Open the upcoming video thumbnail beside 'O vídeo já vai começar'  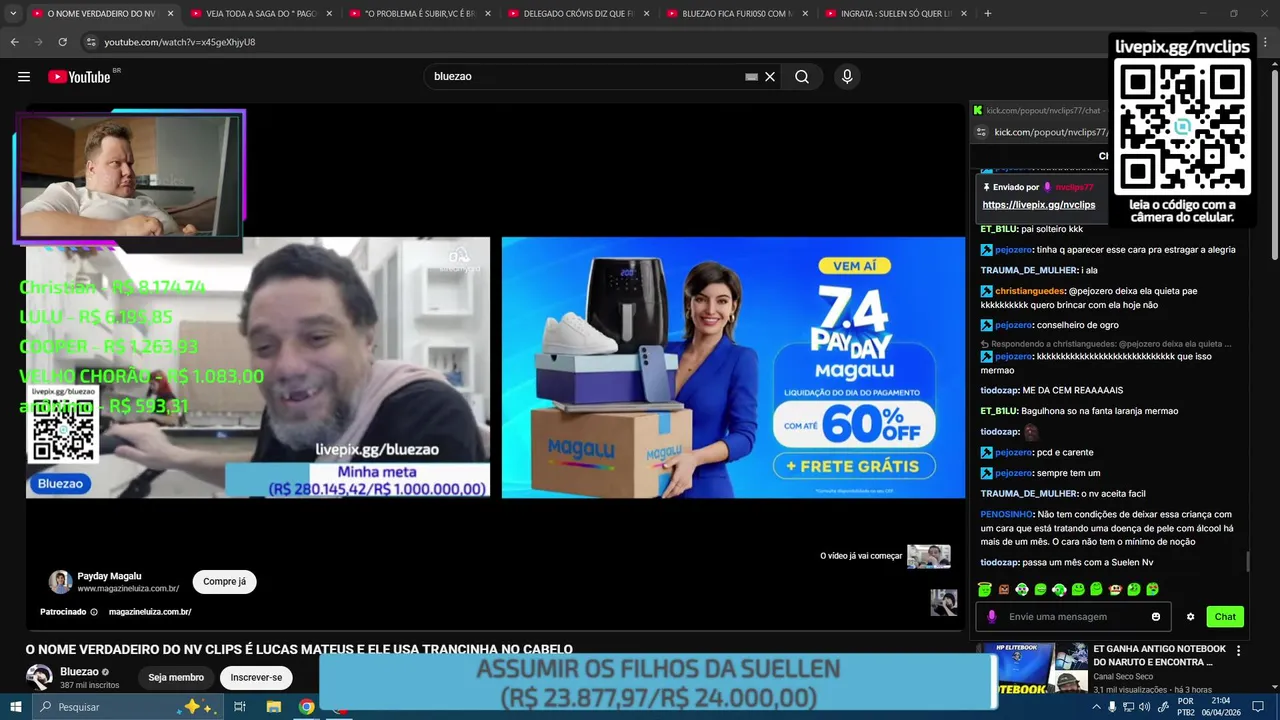tap(928, 557)
